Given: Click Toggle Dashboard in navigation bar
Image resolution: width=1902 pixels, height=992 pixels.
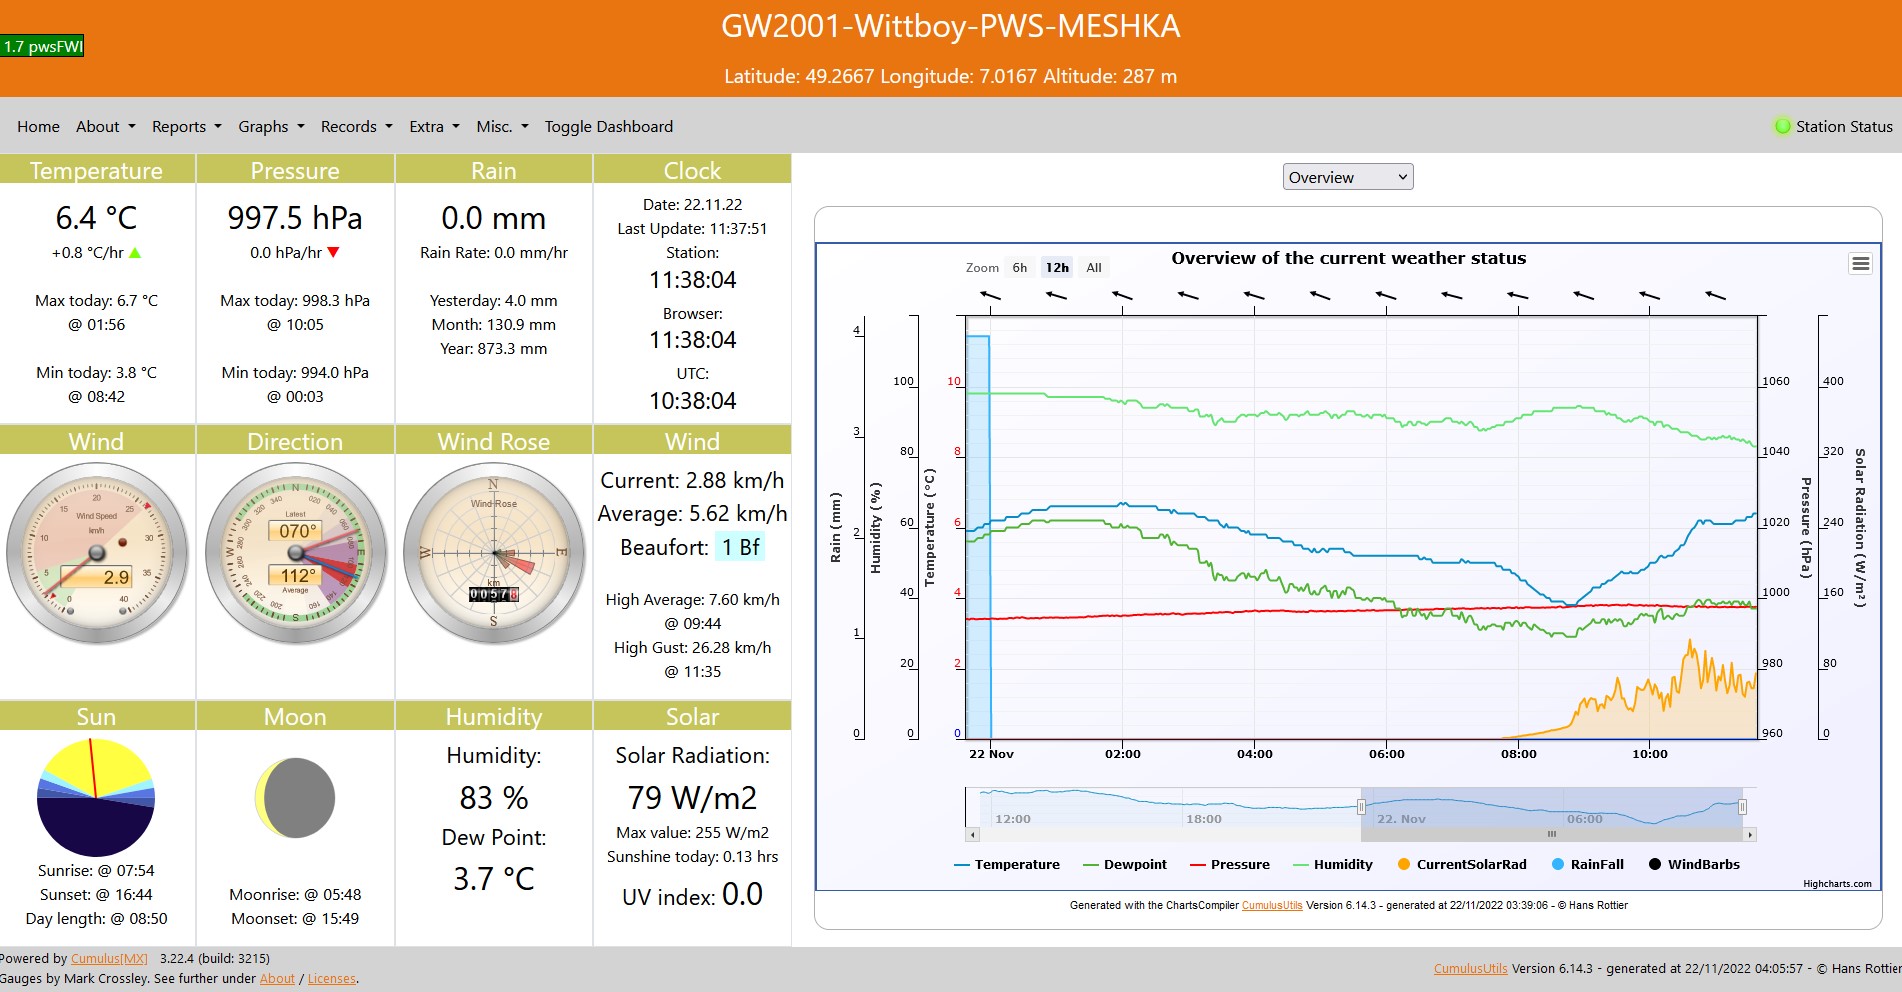Looking at the screenshot, I should coord(608,127).
